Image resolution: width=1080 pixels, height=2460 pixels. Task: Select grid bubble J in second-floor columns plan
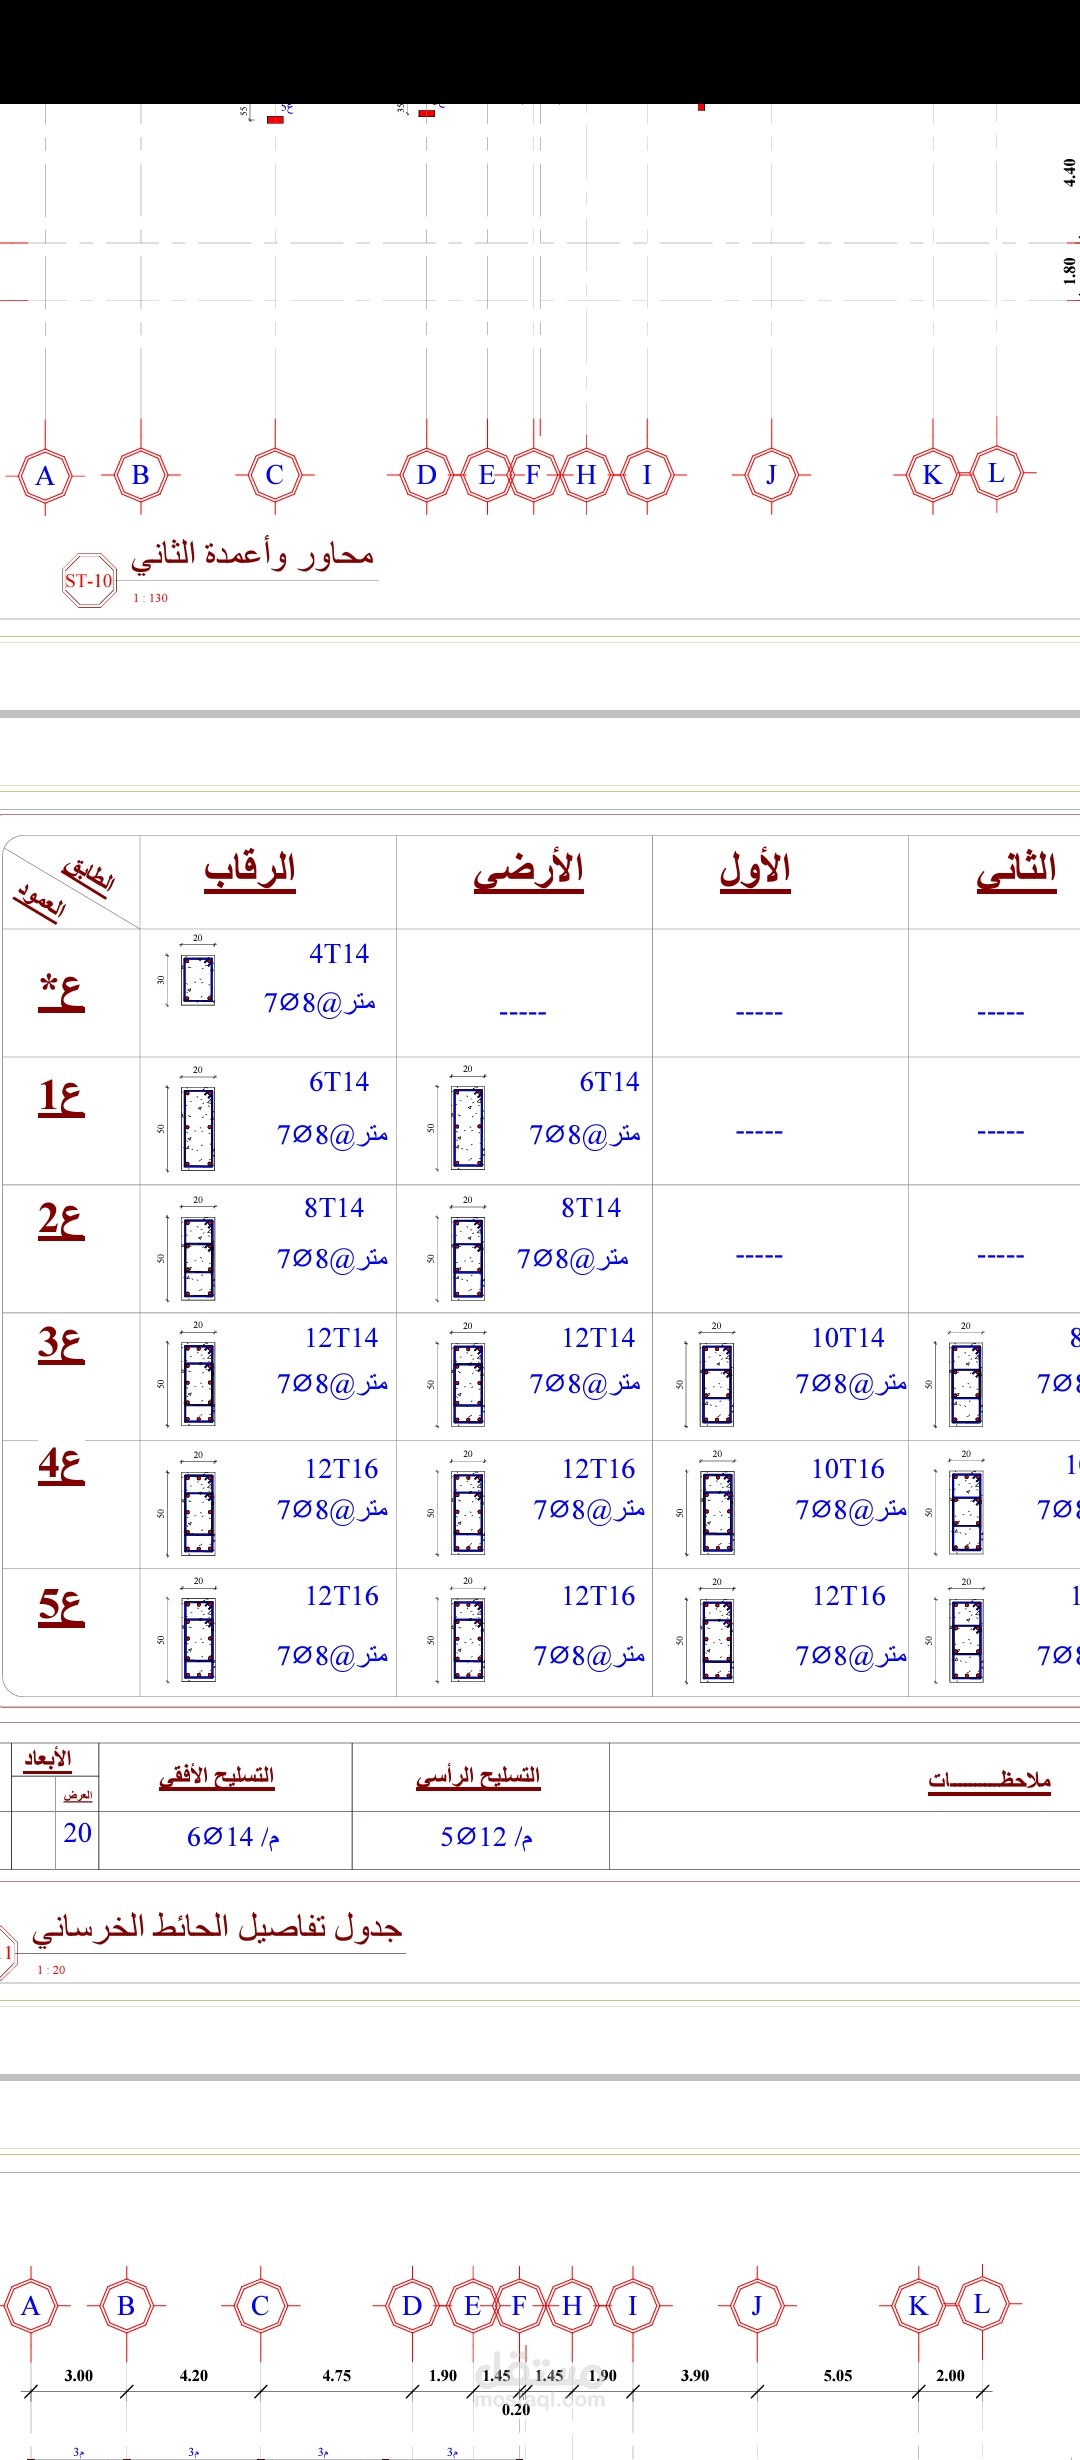771,474
